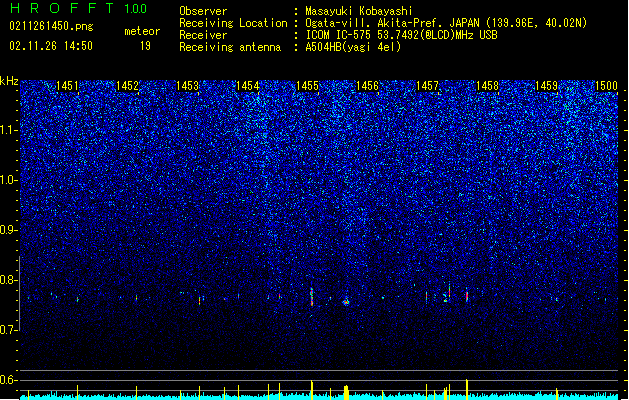Click the 1500 time label
The image size is (629, 400).
[x=606, y=86]
